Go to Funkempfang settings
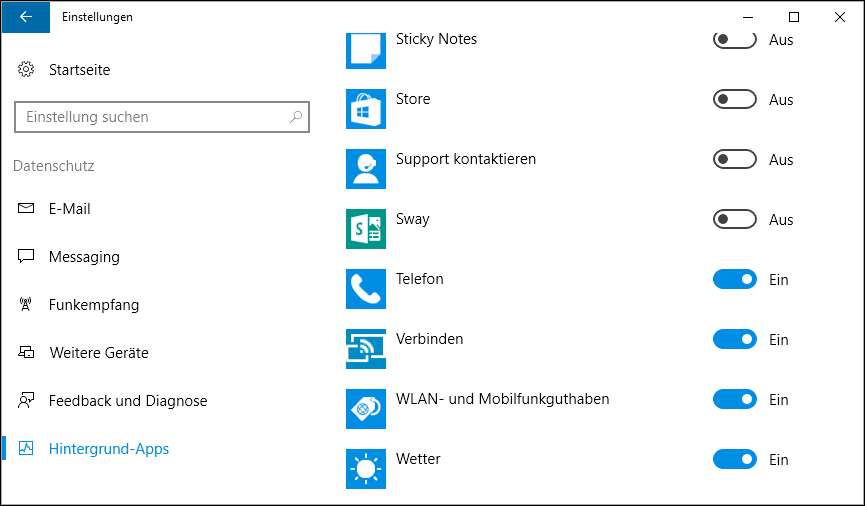The image size is (865, 506). pos(93,305)
